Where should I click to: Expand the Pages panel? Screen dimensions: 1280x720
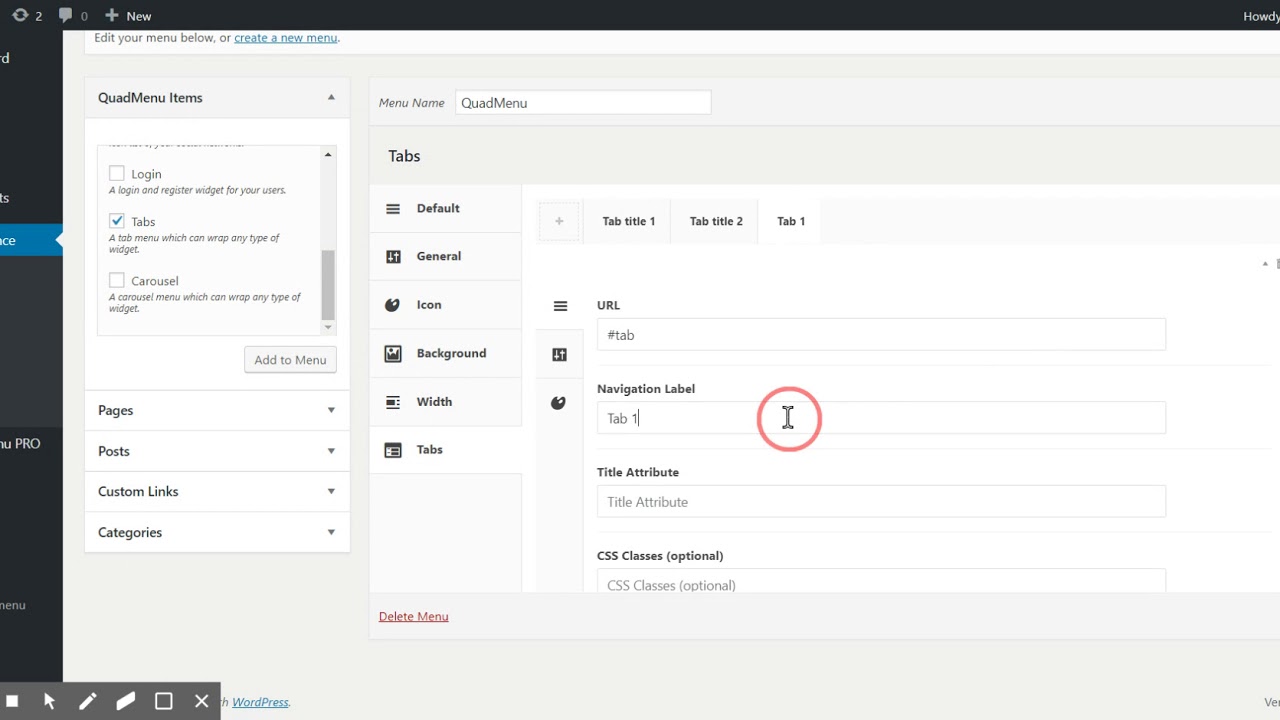click(x=331, y=410)
